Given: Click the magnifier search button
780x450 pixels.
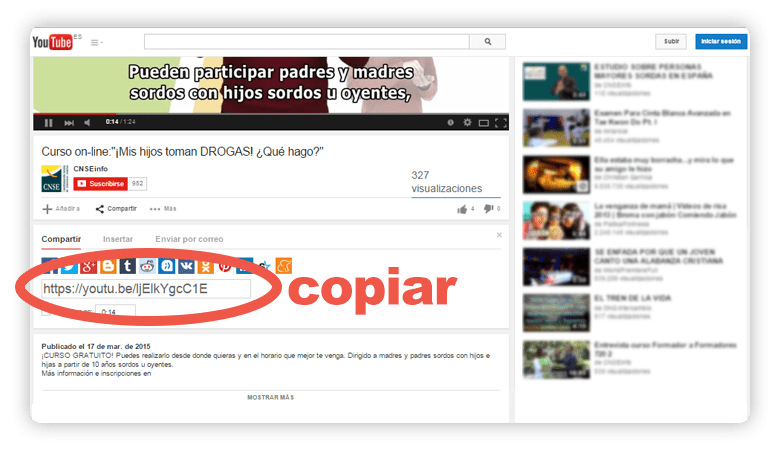Looking at the screenshot, I should (x=488, y=42).
